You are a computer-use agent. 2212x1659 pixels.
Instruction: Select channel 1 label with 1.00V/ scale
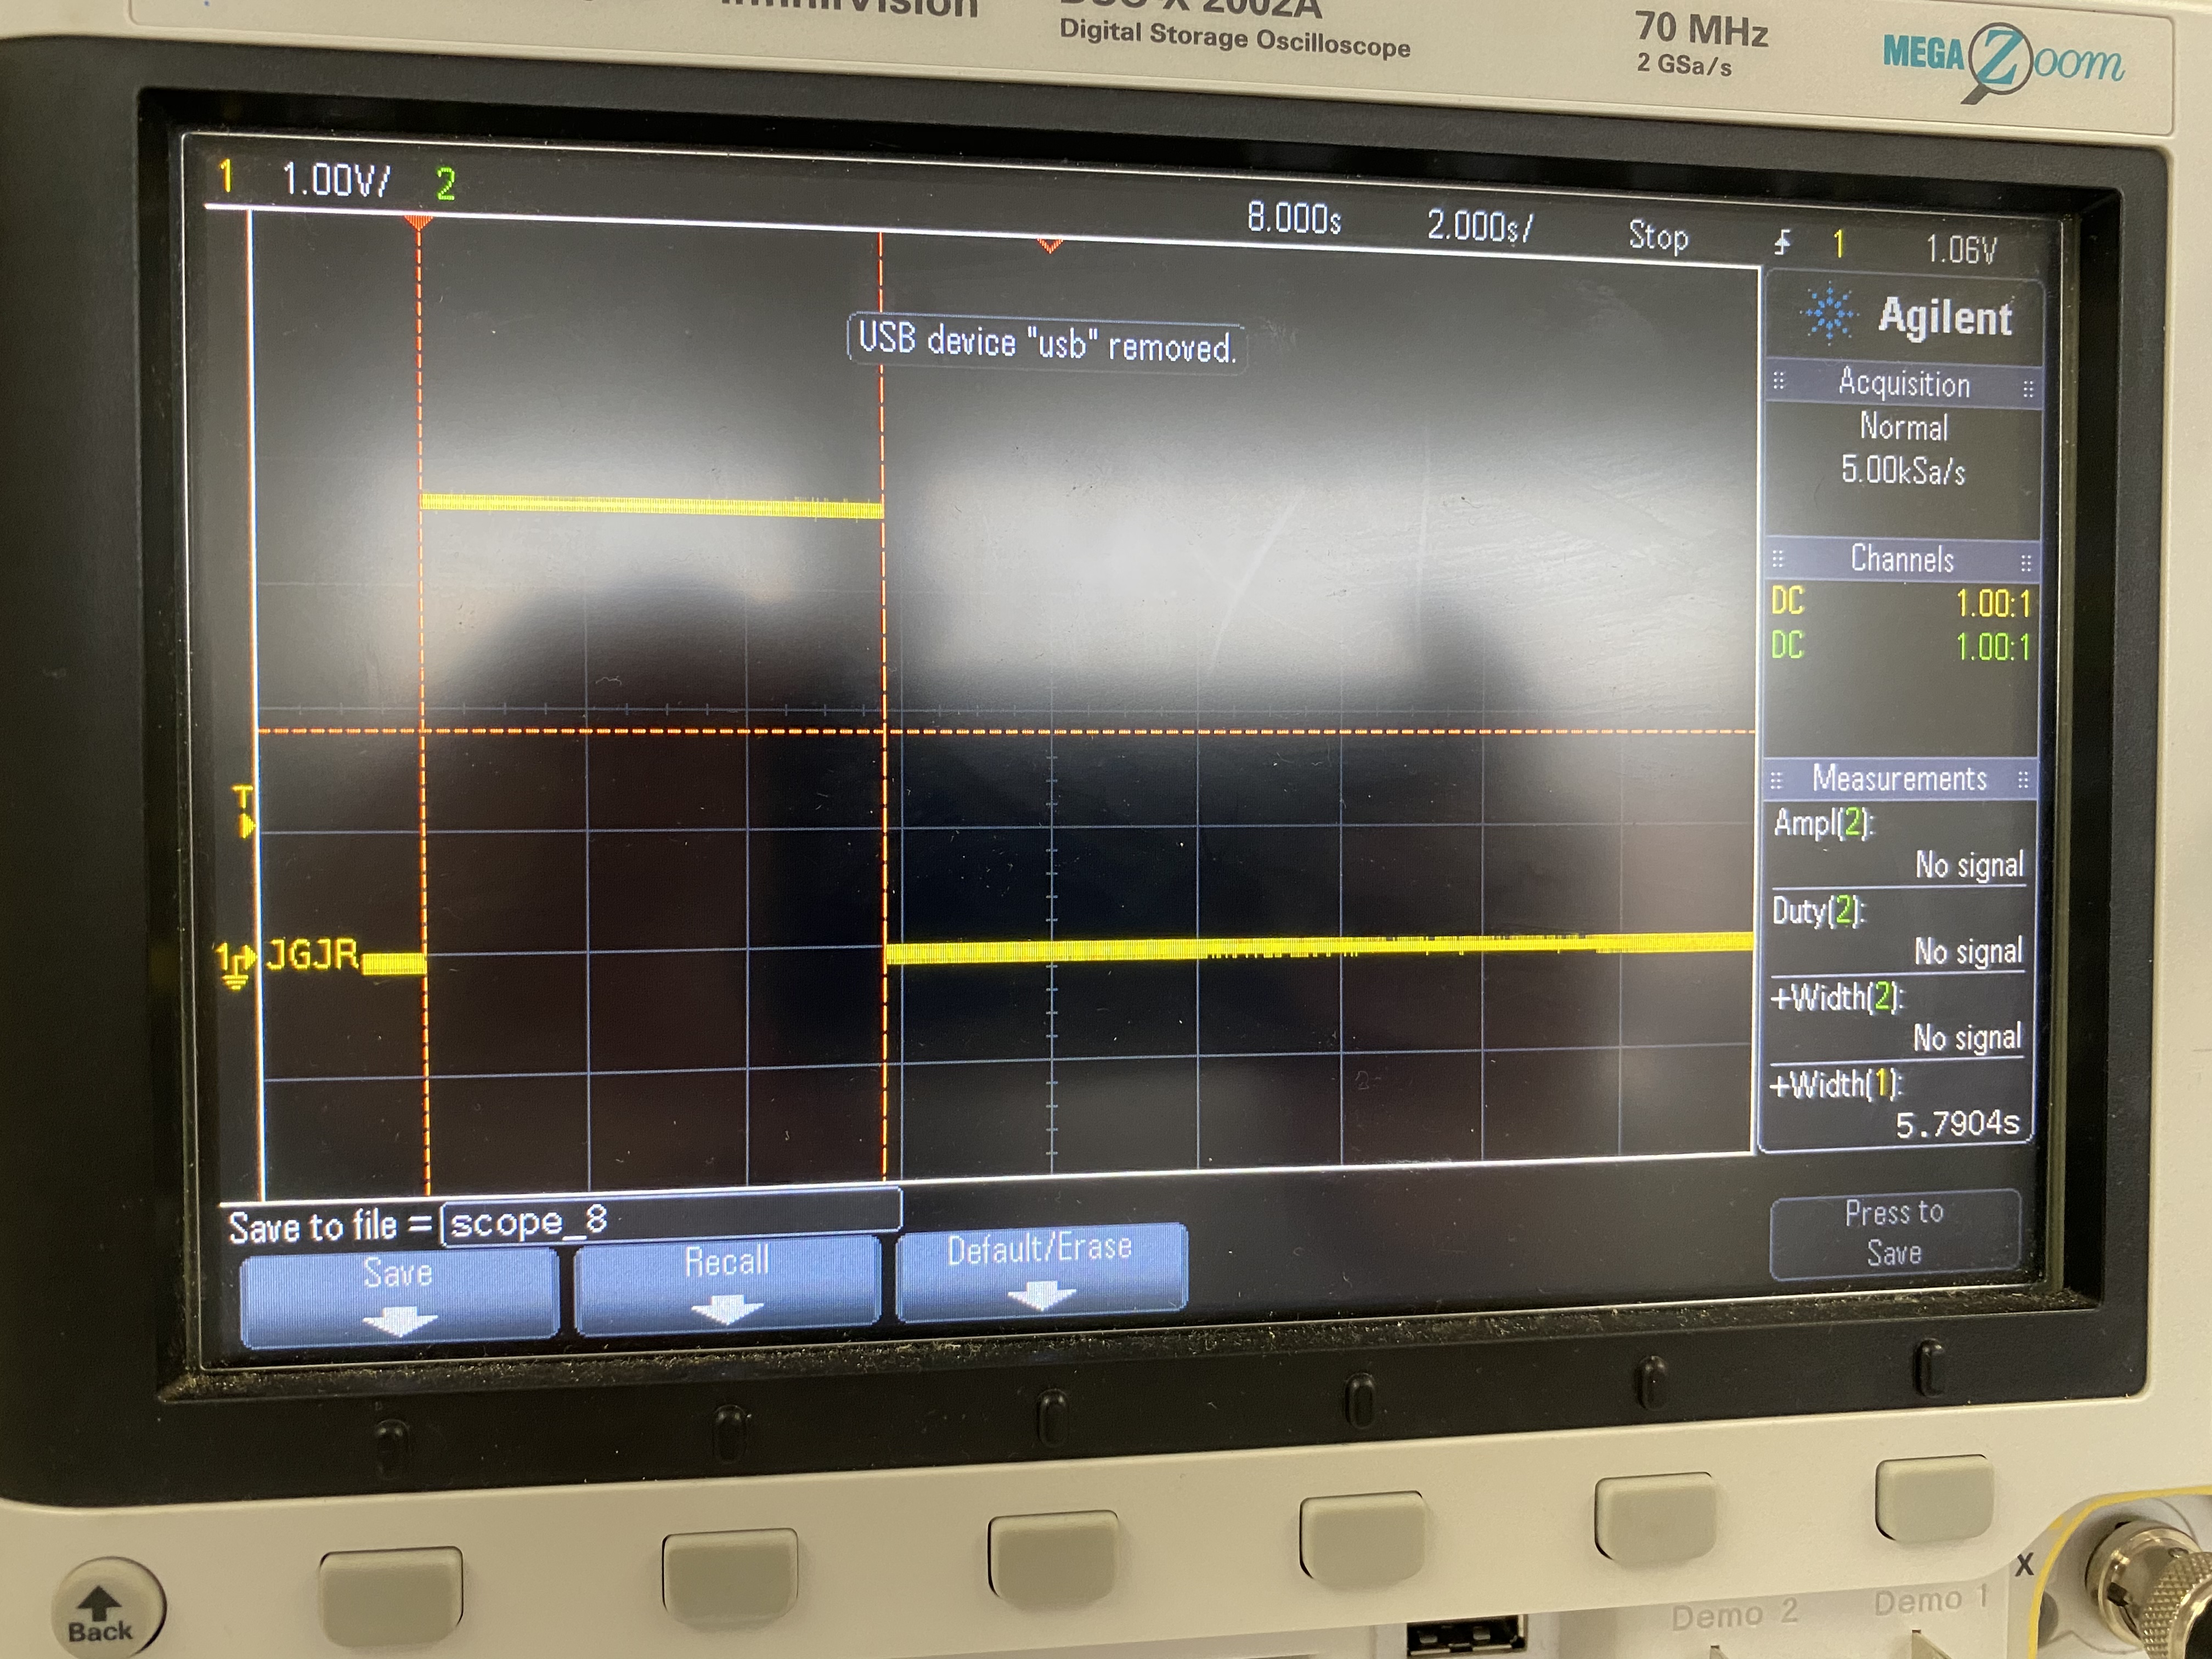coord(305,178)
